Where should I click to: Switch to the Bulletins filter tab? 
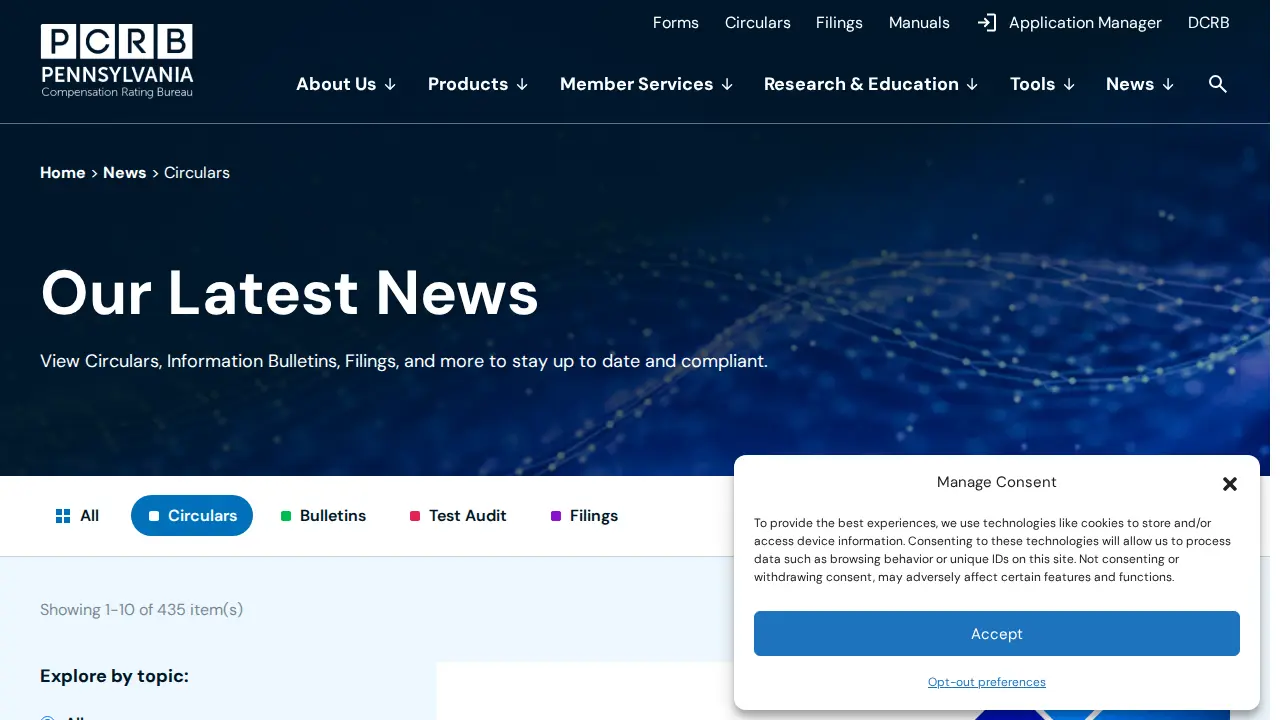pos(323,516)
